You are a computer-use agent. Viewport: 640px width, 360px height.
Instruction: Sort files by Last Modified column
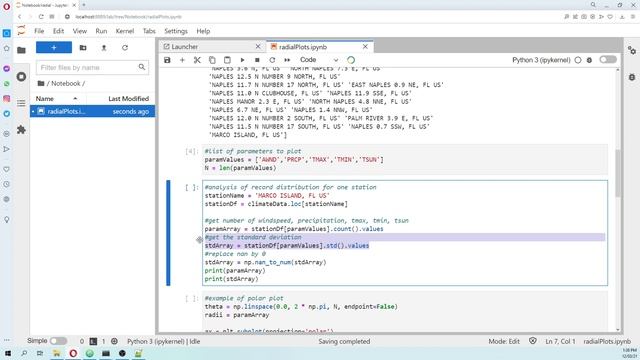click(x=121, y=99)
